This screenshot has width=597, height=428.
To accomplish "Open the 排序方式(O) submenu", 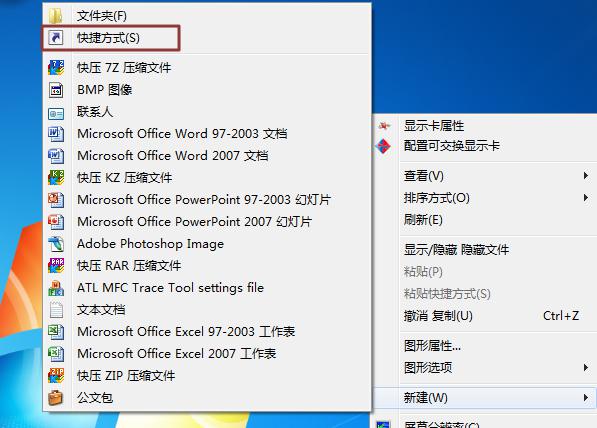I will coord(485,198).
